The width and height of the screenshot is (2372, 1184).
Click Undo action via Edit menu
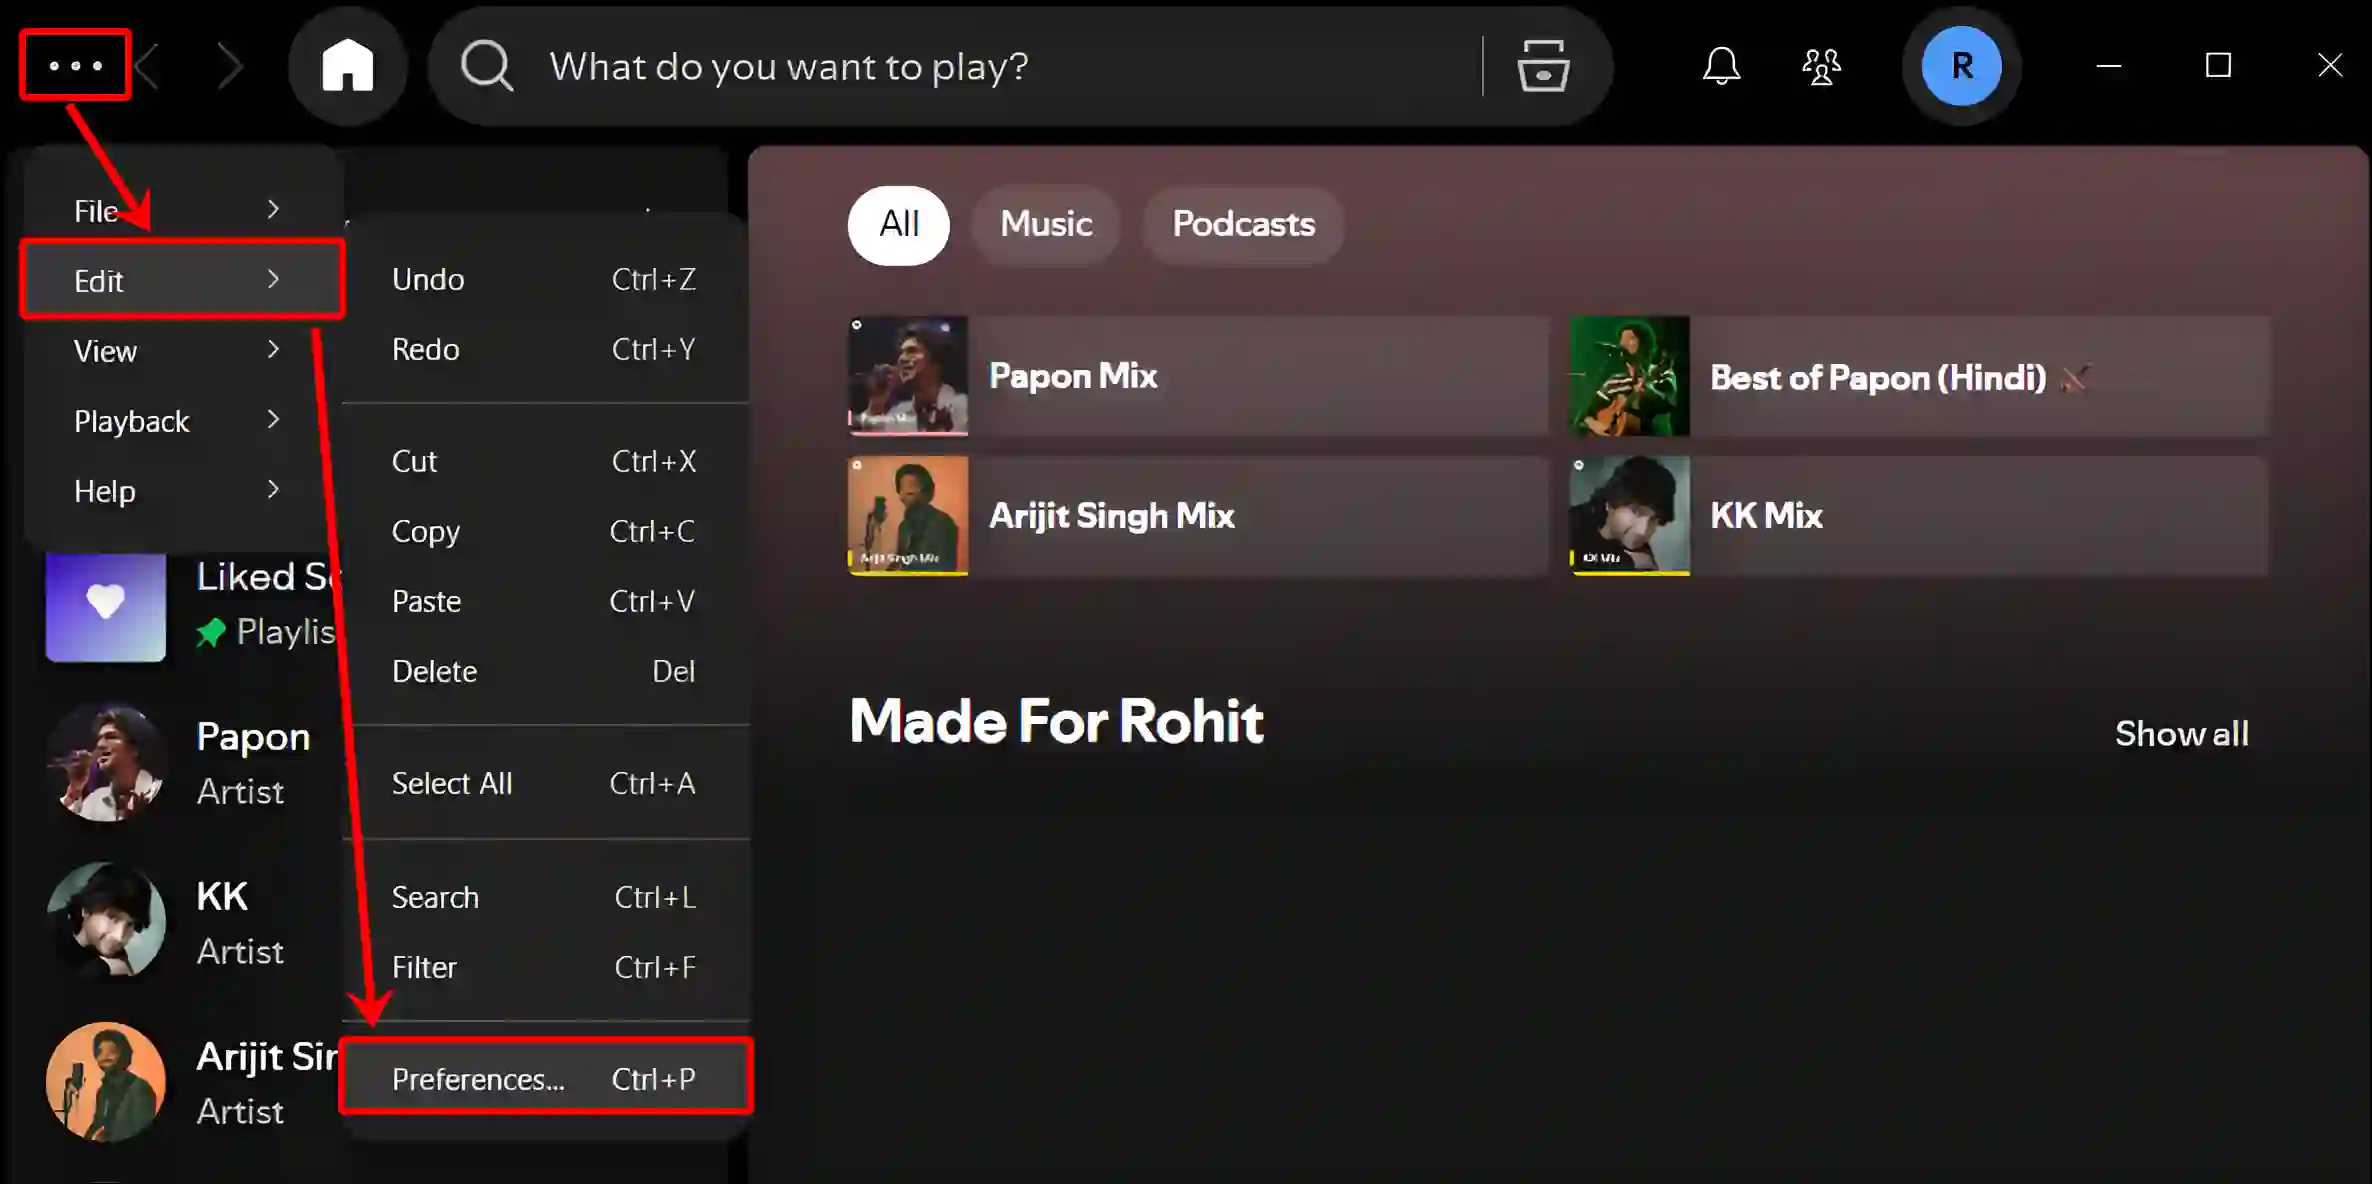click(430, 278)
